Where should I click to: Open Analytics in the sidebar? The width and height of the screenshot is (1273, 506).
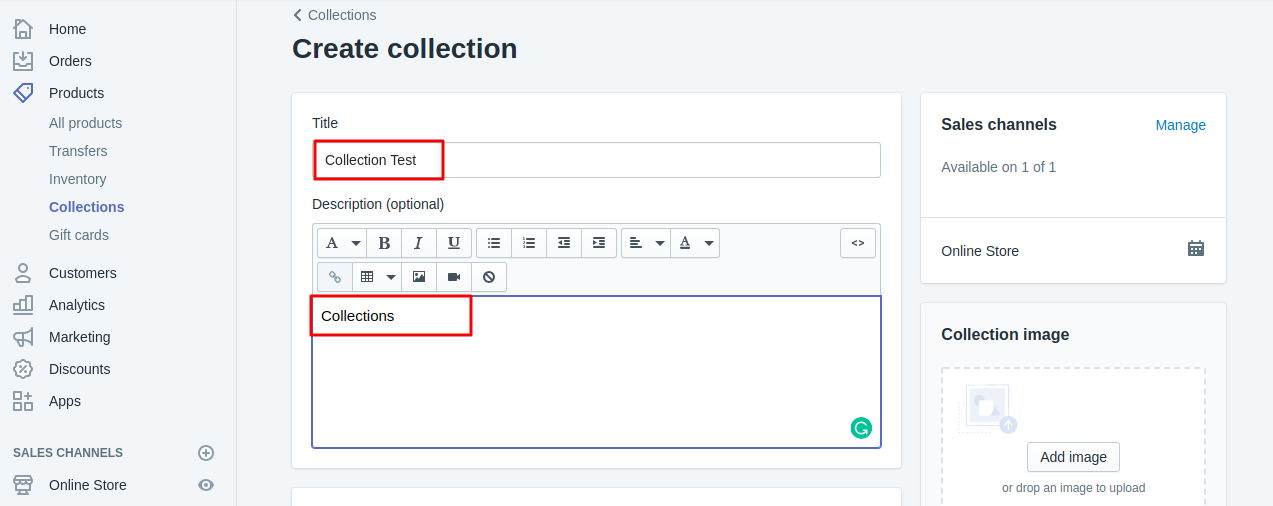(x=77, y=305)
